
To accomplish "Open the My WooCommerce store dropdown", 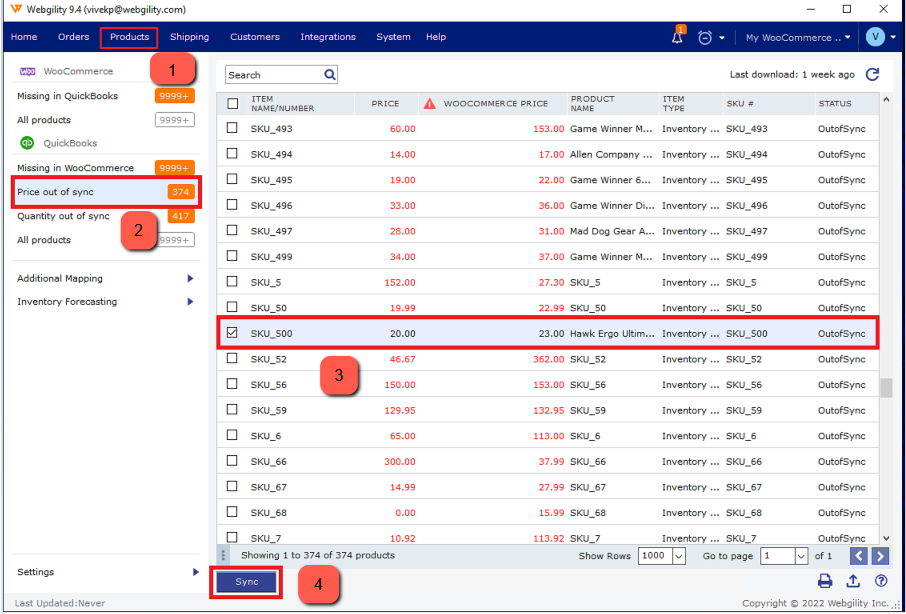I will 798,38.
